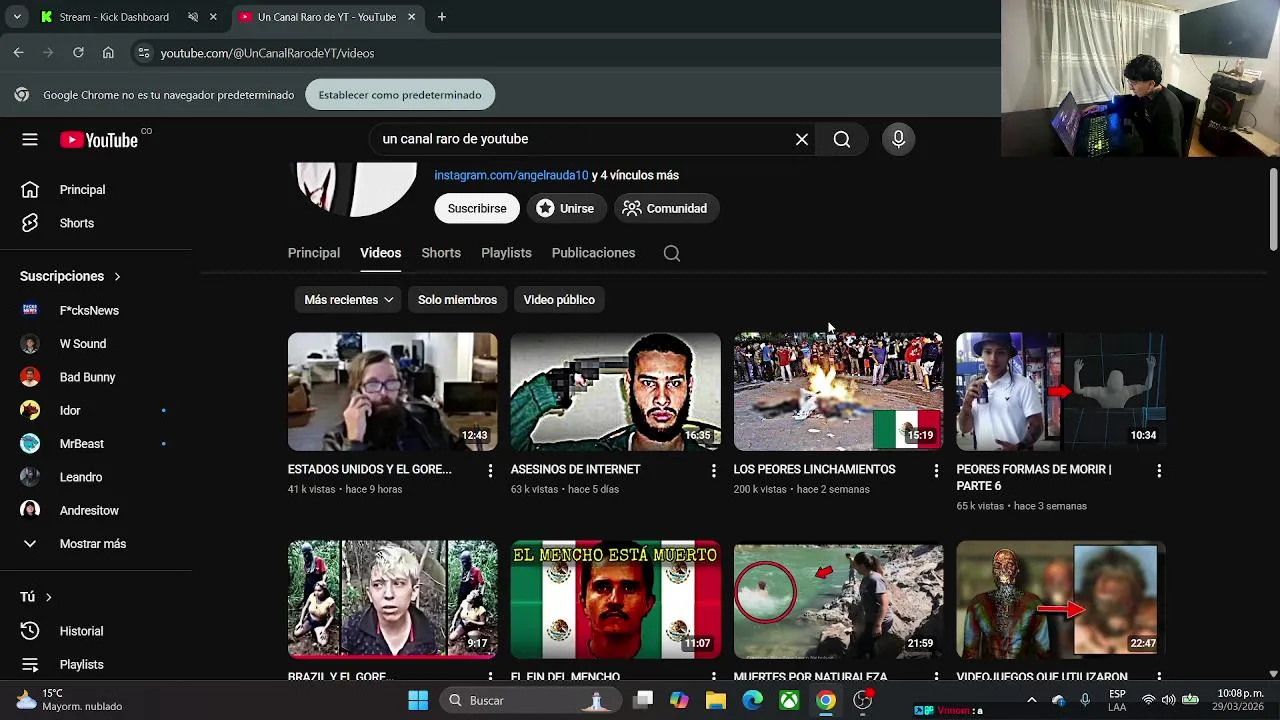View site information icon in the address bar
This screenshot has width=1280, height=720.
143,53
